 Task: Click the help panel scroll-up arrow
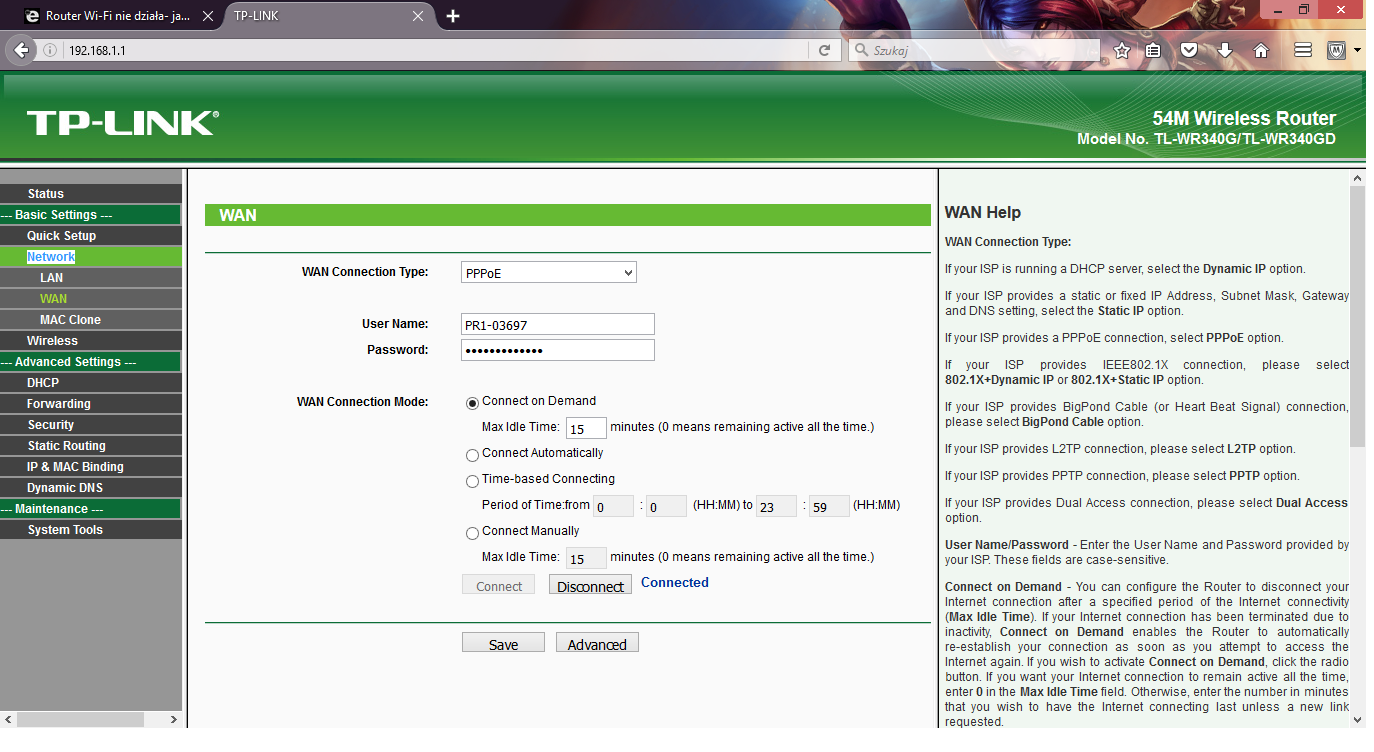(x=1357, y=178)
